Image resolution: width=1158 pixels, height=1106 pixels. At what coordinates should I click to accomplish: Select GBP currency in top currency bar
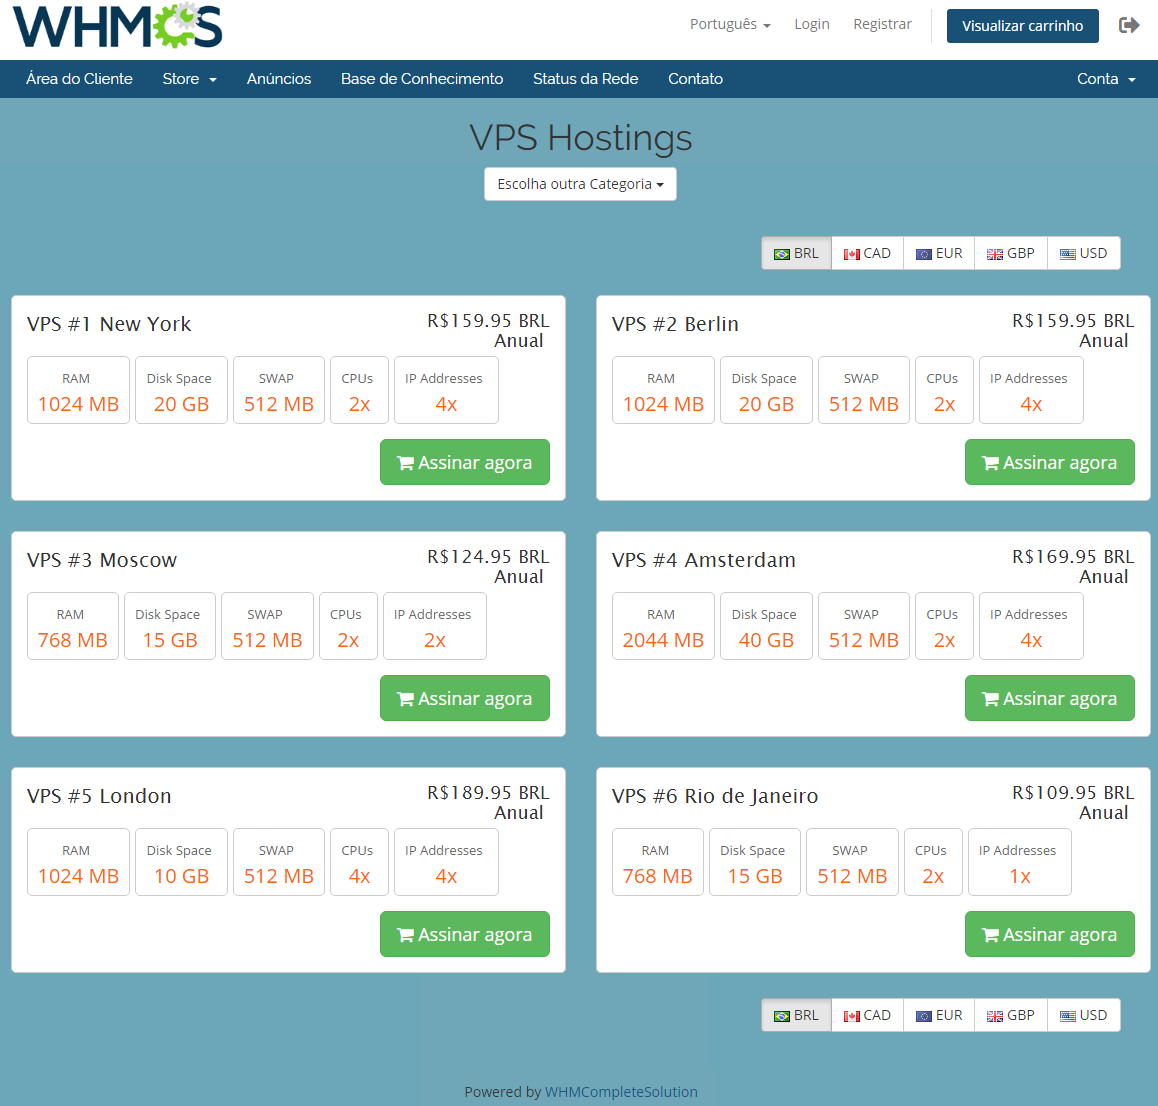pos(1010,253)
